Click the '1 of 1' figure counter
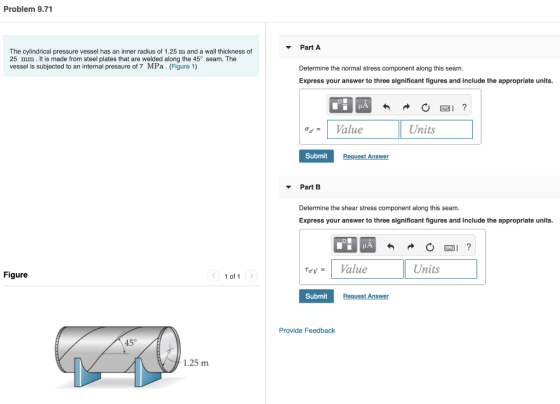This screenshot has height=404, width=560. (x=232, y=276)
